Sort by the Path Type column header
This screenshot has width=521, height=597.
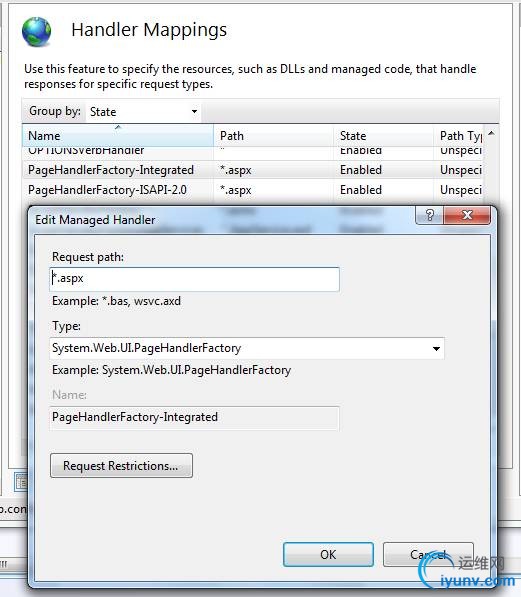[459, 136]
